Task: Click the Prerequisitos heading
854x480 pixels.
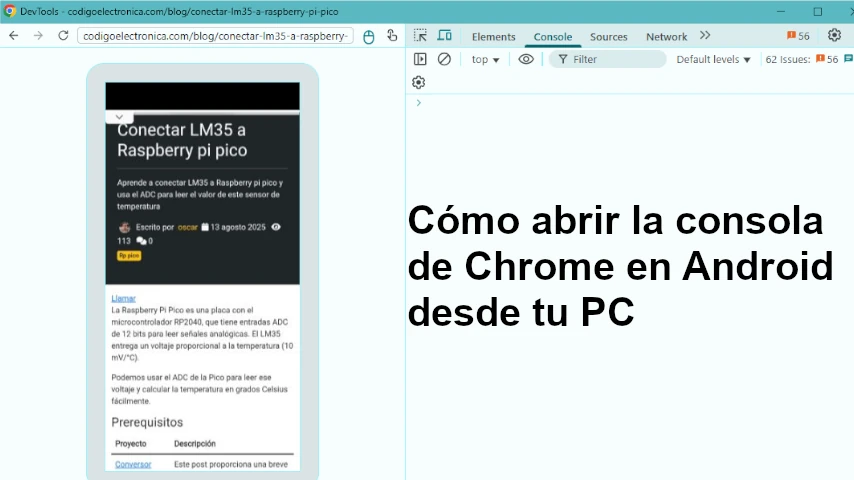Action: [x=147, y=422]
